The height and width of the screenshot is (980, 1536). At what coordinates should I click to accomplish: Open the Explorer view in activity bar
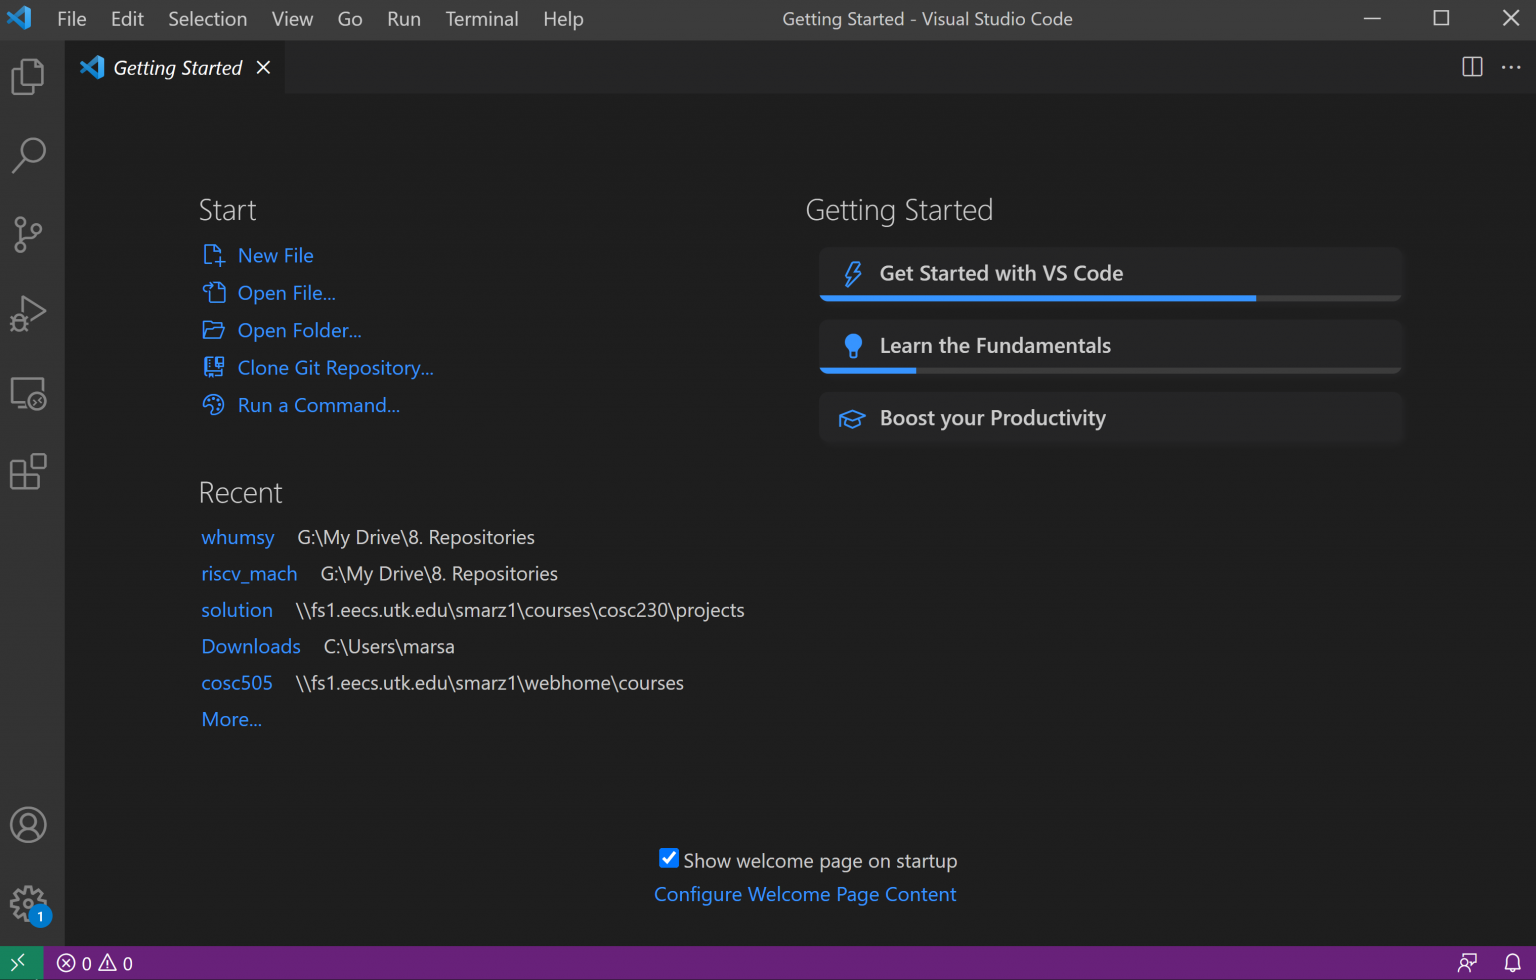coord(28,77)
